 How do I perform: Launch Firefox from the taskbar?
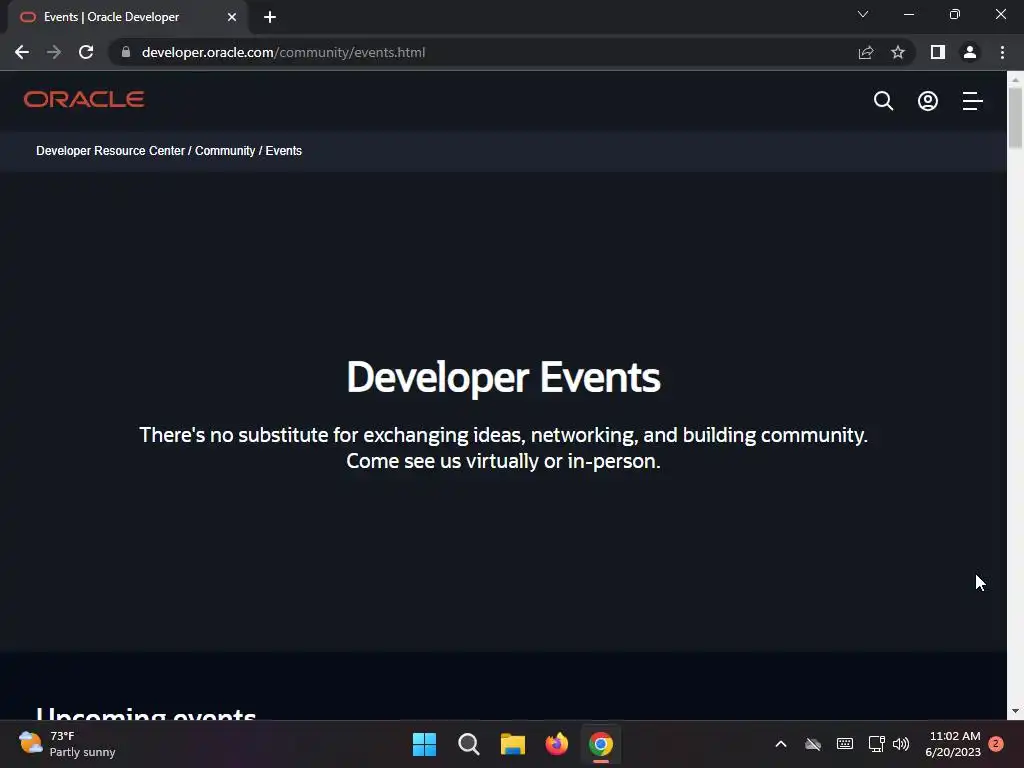556,744
